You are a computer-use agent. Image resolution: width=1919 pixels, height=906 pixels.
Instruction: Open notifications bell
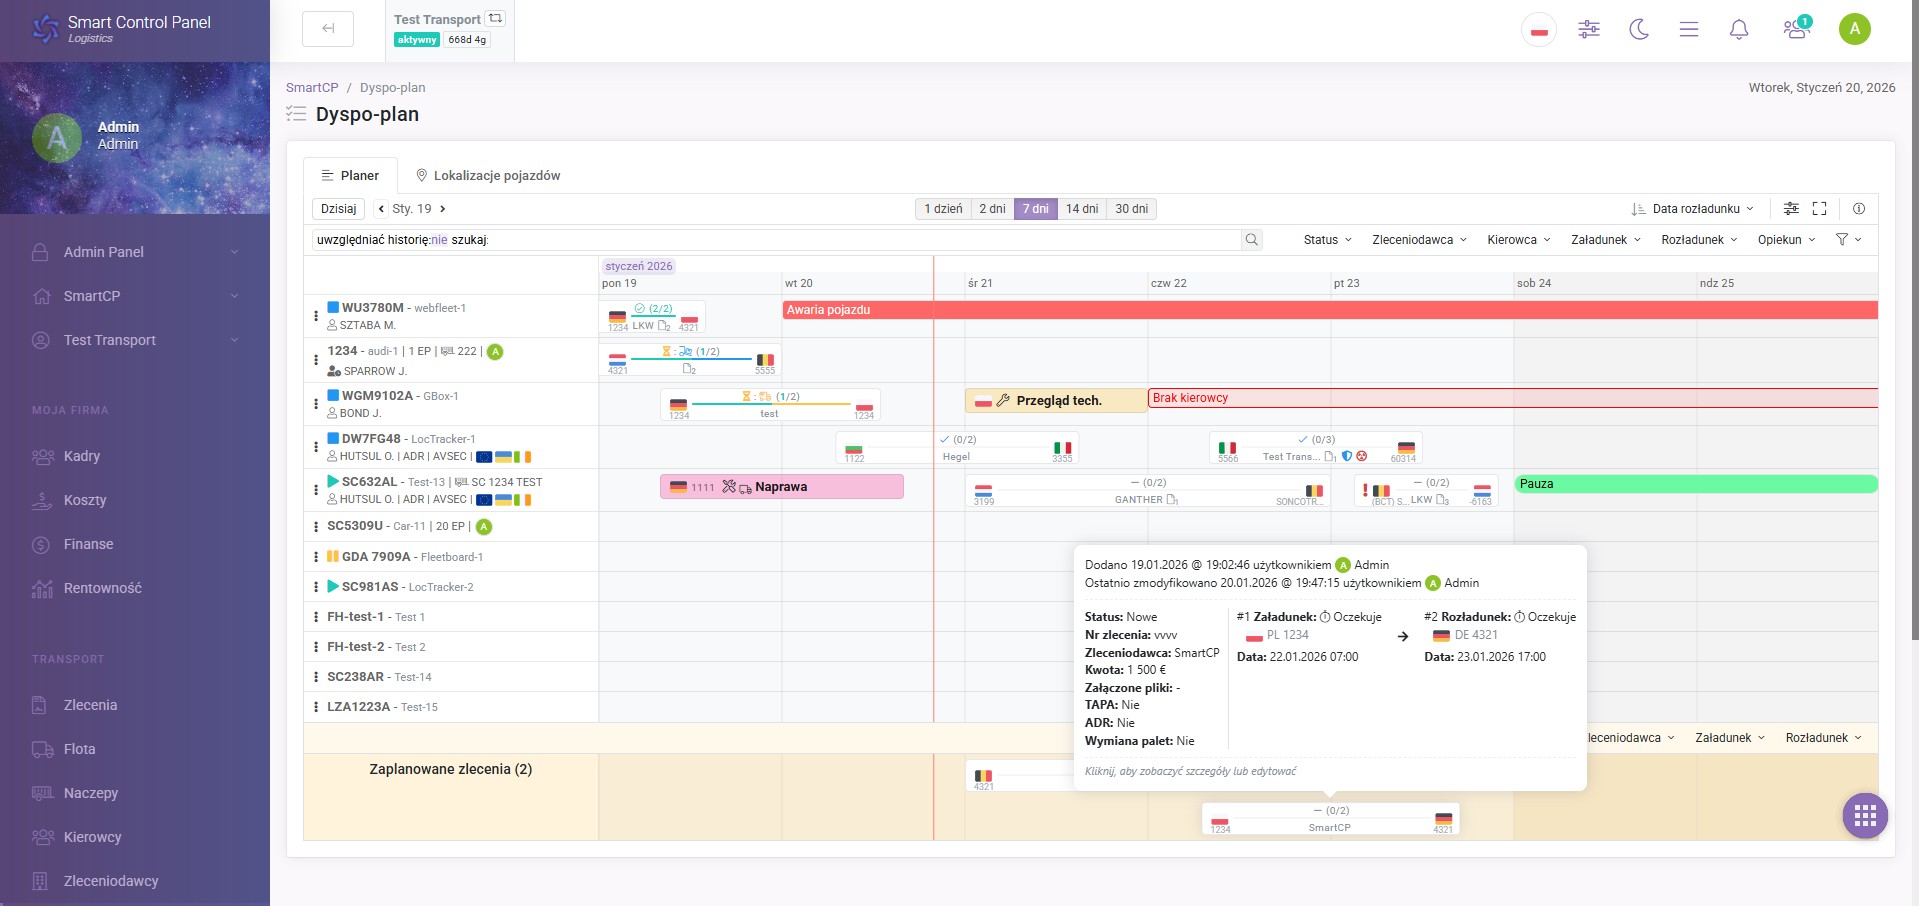click(1739, 29)
